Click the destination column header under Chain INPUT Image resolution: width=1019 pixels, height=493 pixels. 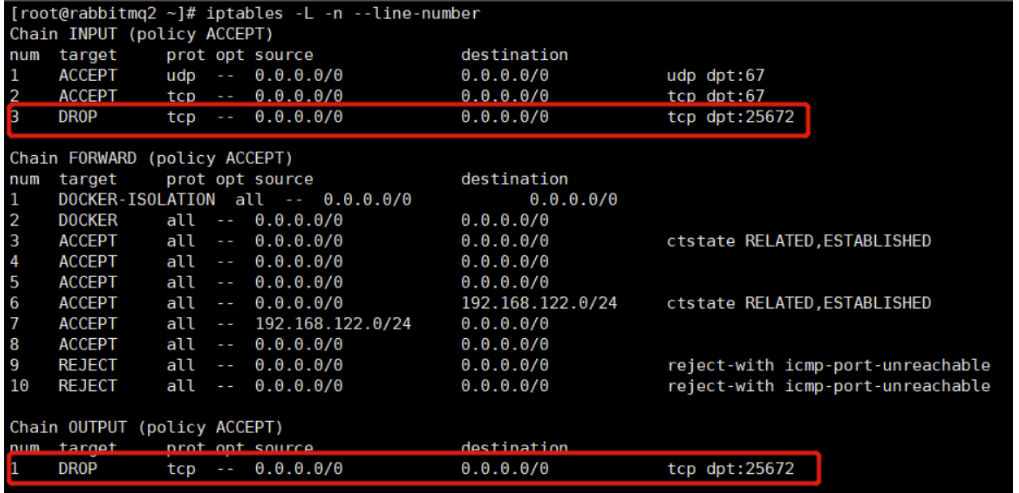tap(514, 55)
